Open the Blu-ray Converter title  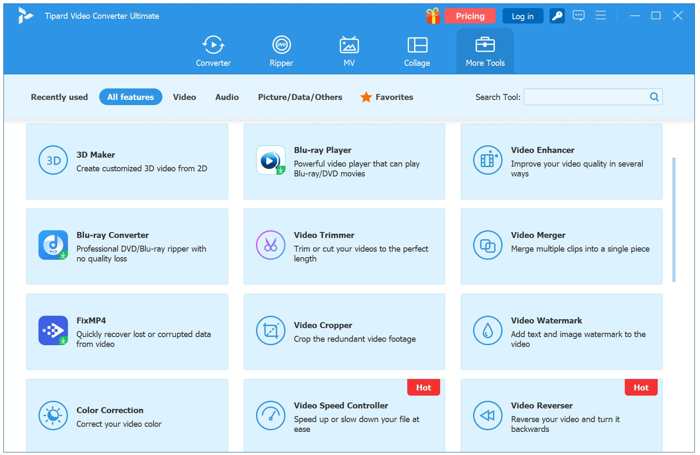coord(112,235)
